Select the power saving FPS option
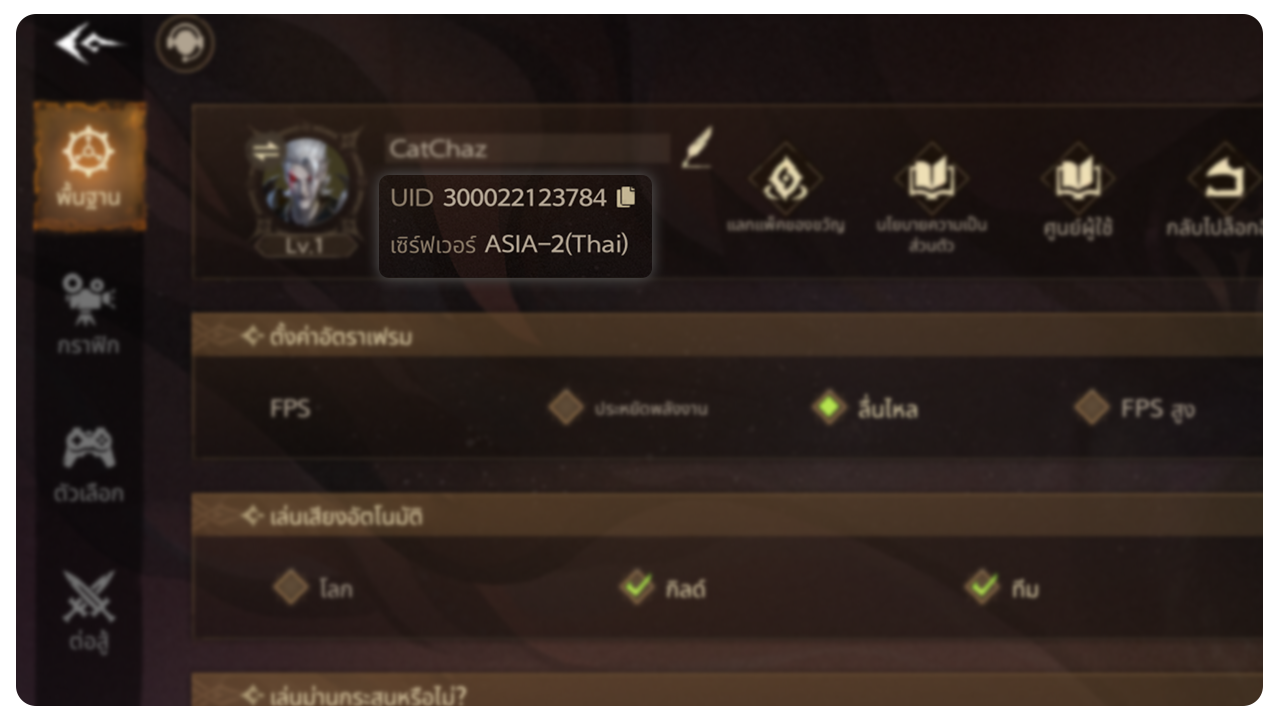1280x720 pixels. click(x=566, y=408)
